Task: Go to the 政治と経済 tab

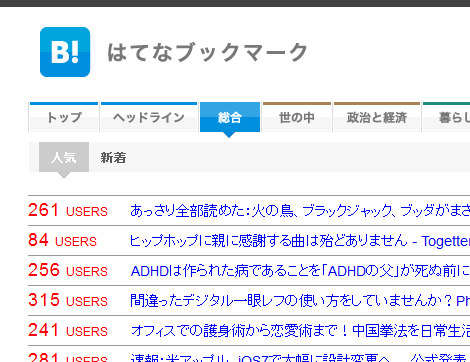Action: point(377,117)
